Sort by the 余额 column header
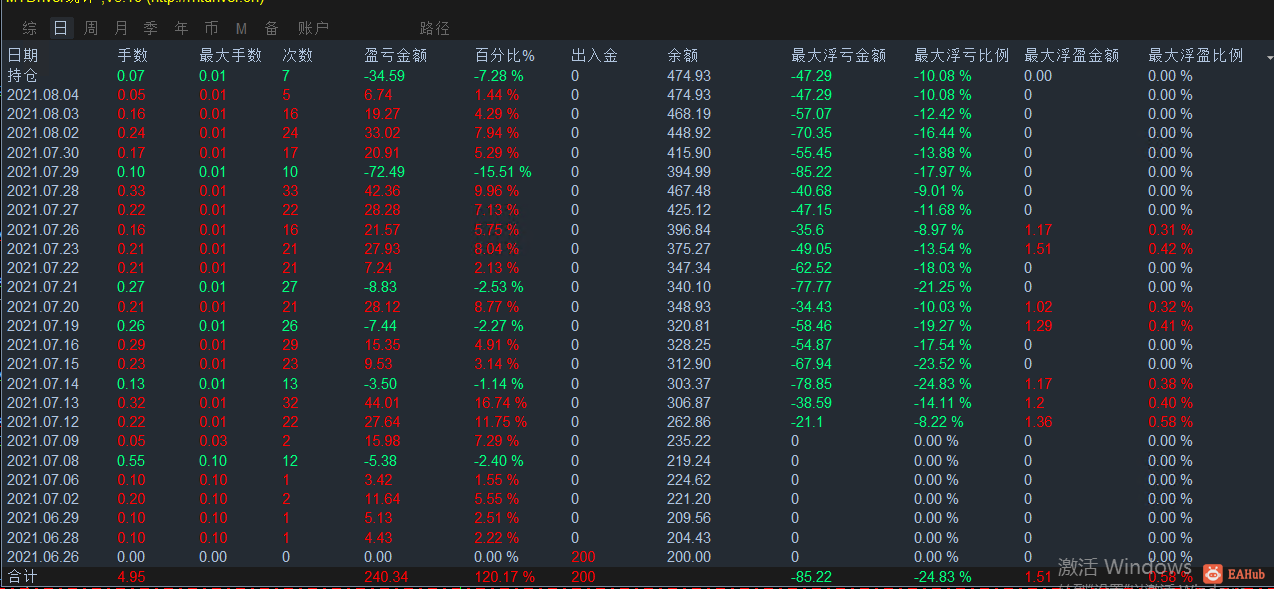This screenshot has width=1274, height=589. [x=683, y=56]
